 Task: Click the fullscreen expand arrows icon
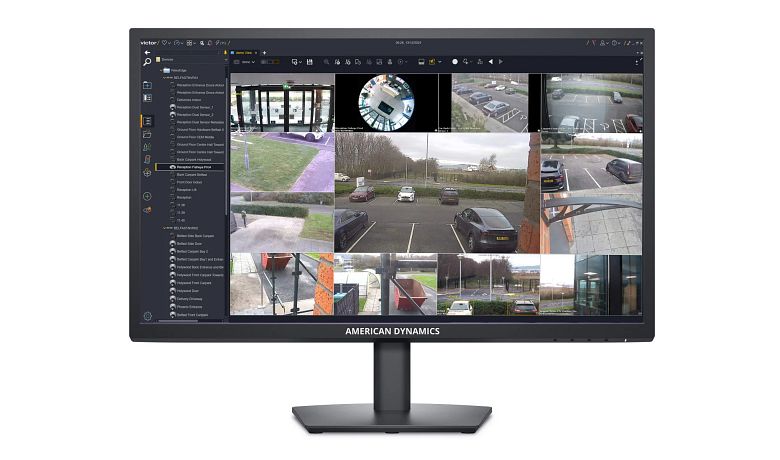pos(639,62)
